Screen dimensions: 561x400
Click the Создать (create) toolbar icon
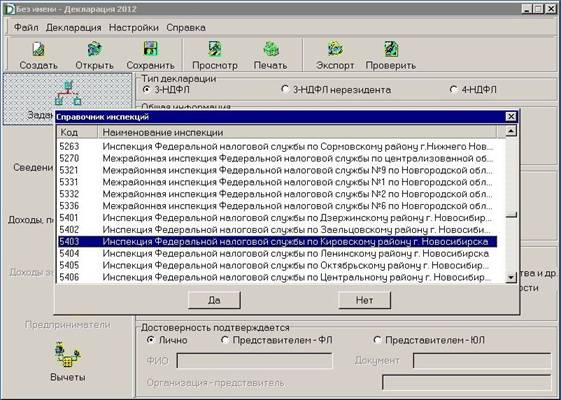click(38, 50)
